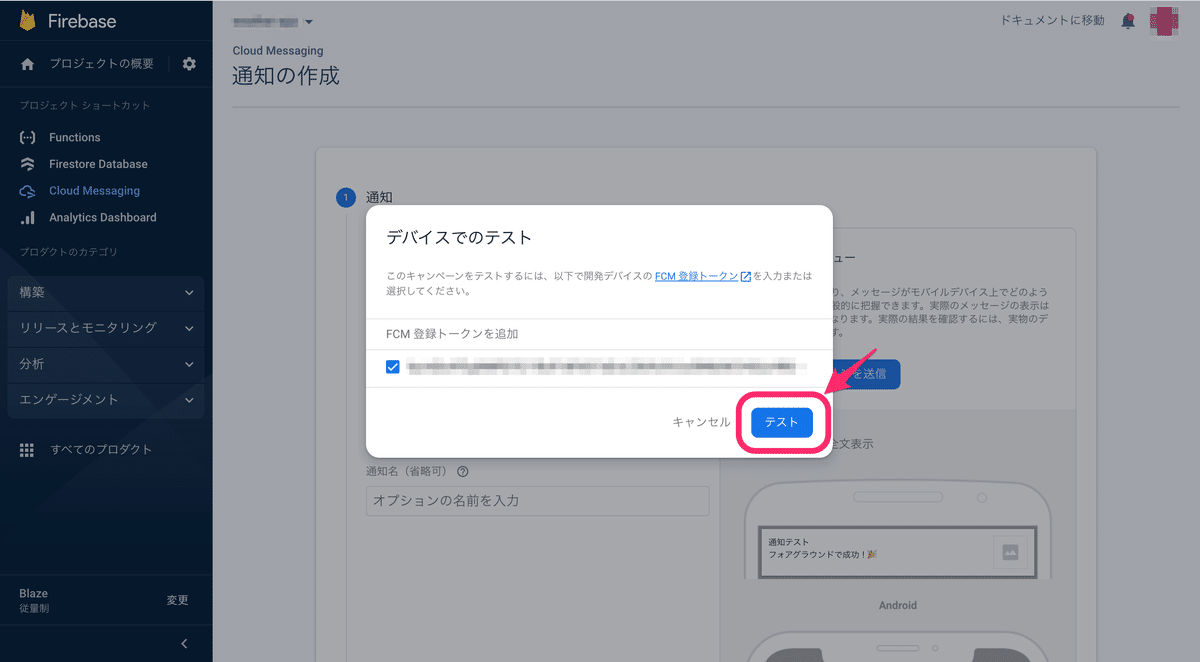Expand the リリースとモニタリング category
The image size is (1200, 662).
coord(105,328)
